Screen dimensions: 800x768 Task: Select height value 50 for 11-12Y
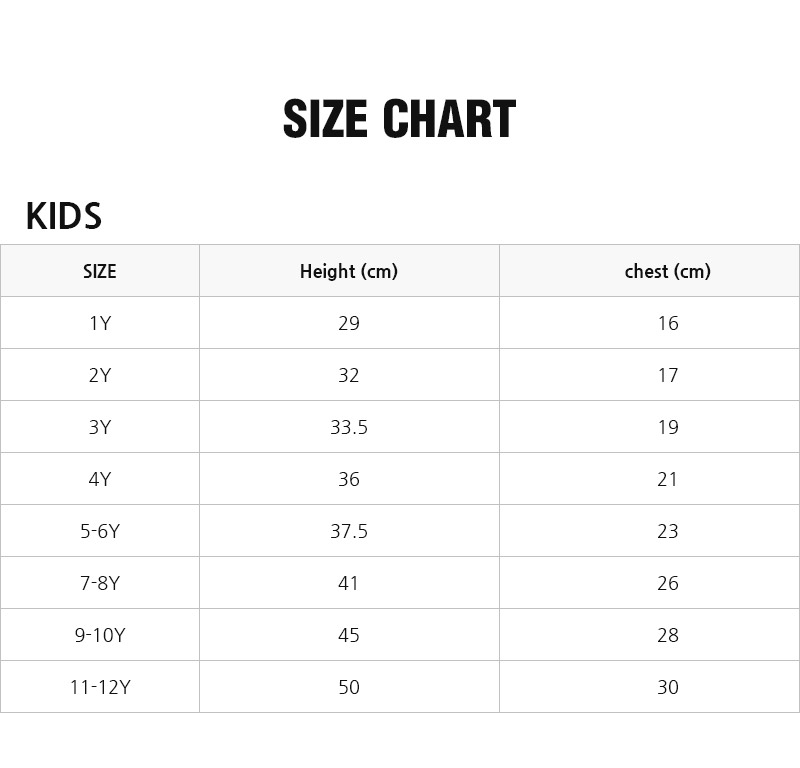point(349,687)
